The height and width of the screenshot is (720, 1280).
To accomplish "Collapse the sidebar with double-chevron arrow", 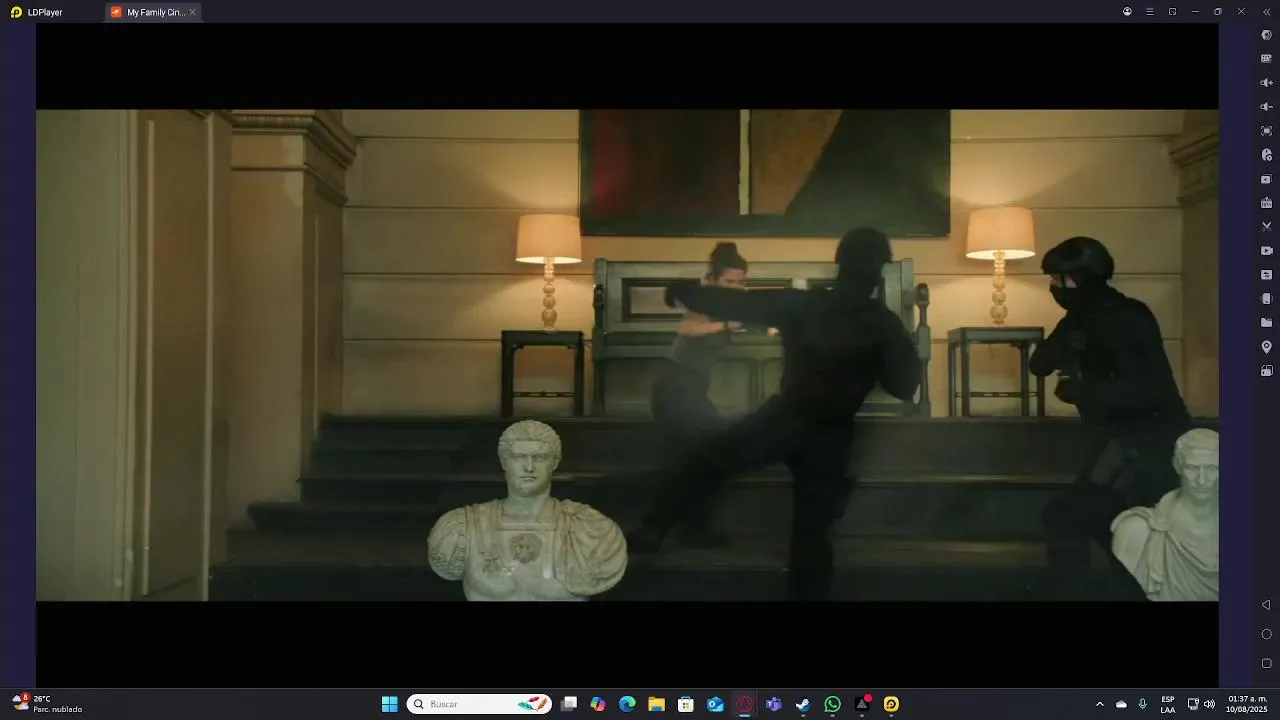I will point(1266,12).
